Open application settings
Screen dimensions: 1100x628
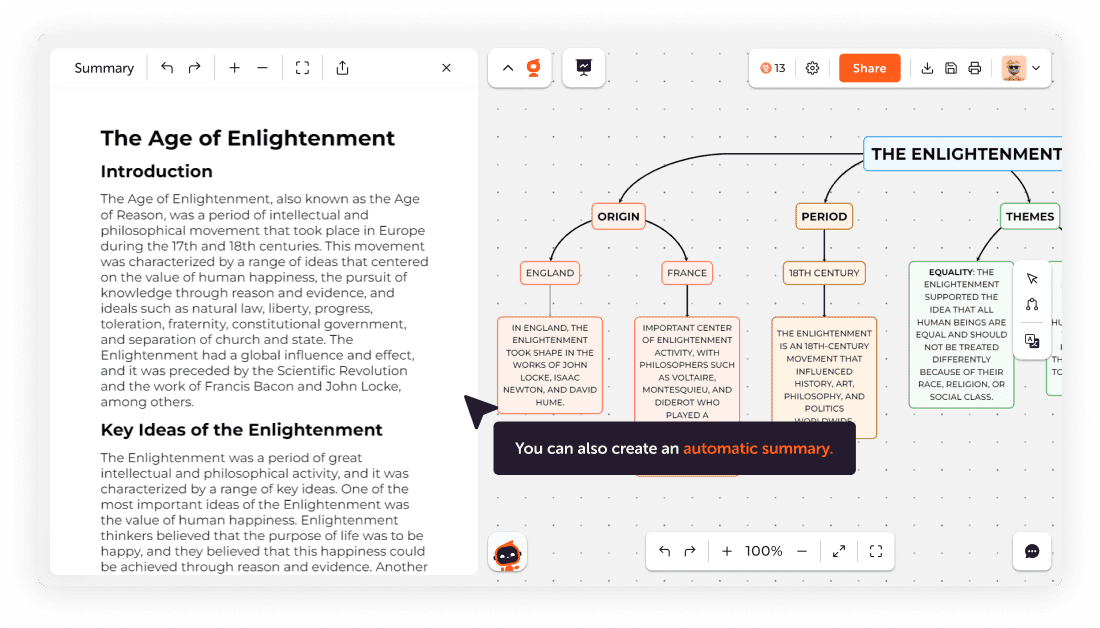(x=812, y=67)
